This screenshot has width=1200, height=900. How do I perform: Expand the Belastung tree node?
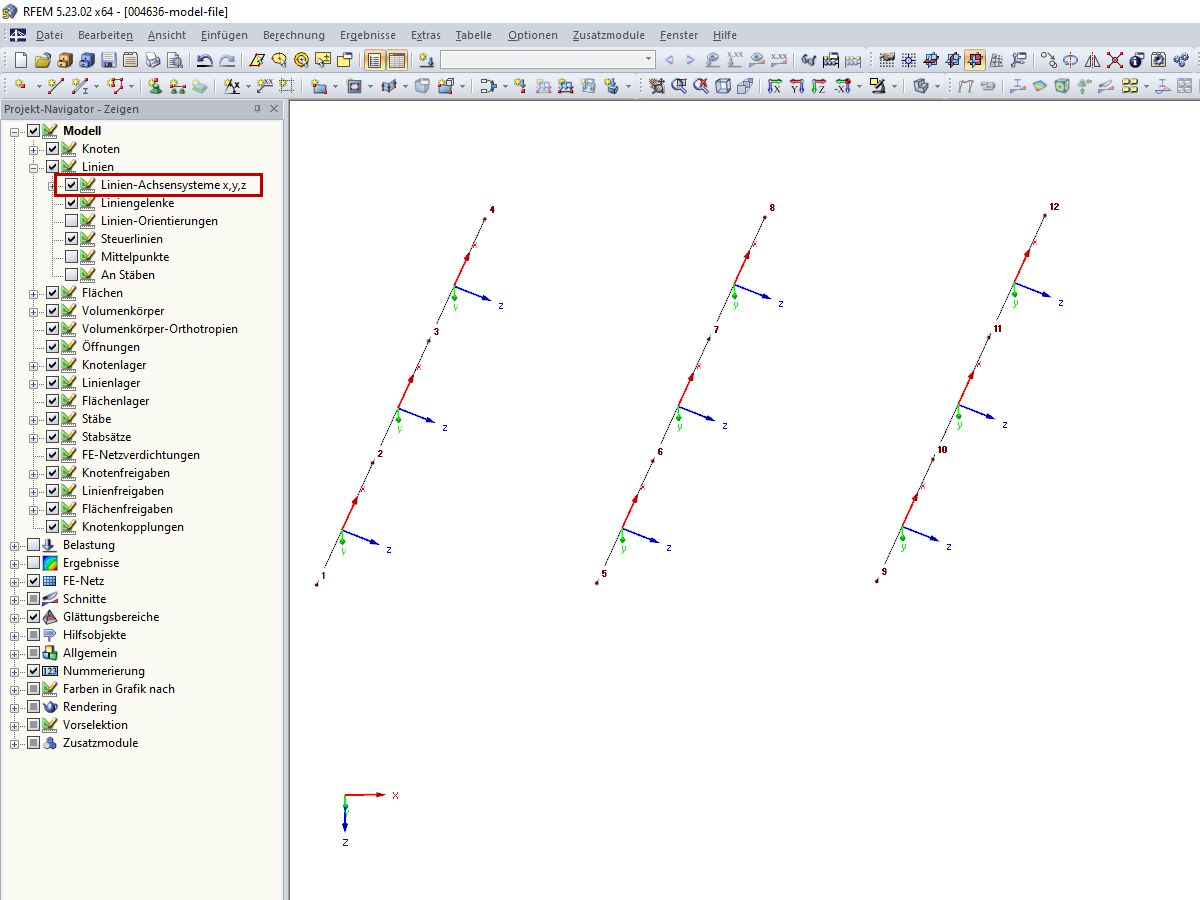click(x=15, y=545)
